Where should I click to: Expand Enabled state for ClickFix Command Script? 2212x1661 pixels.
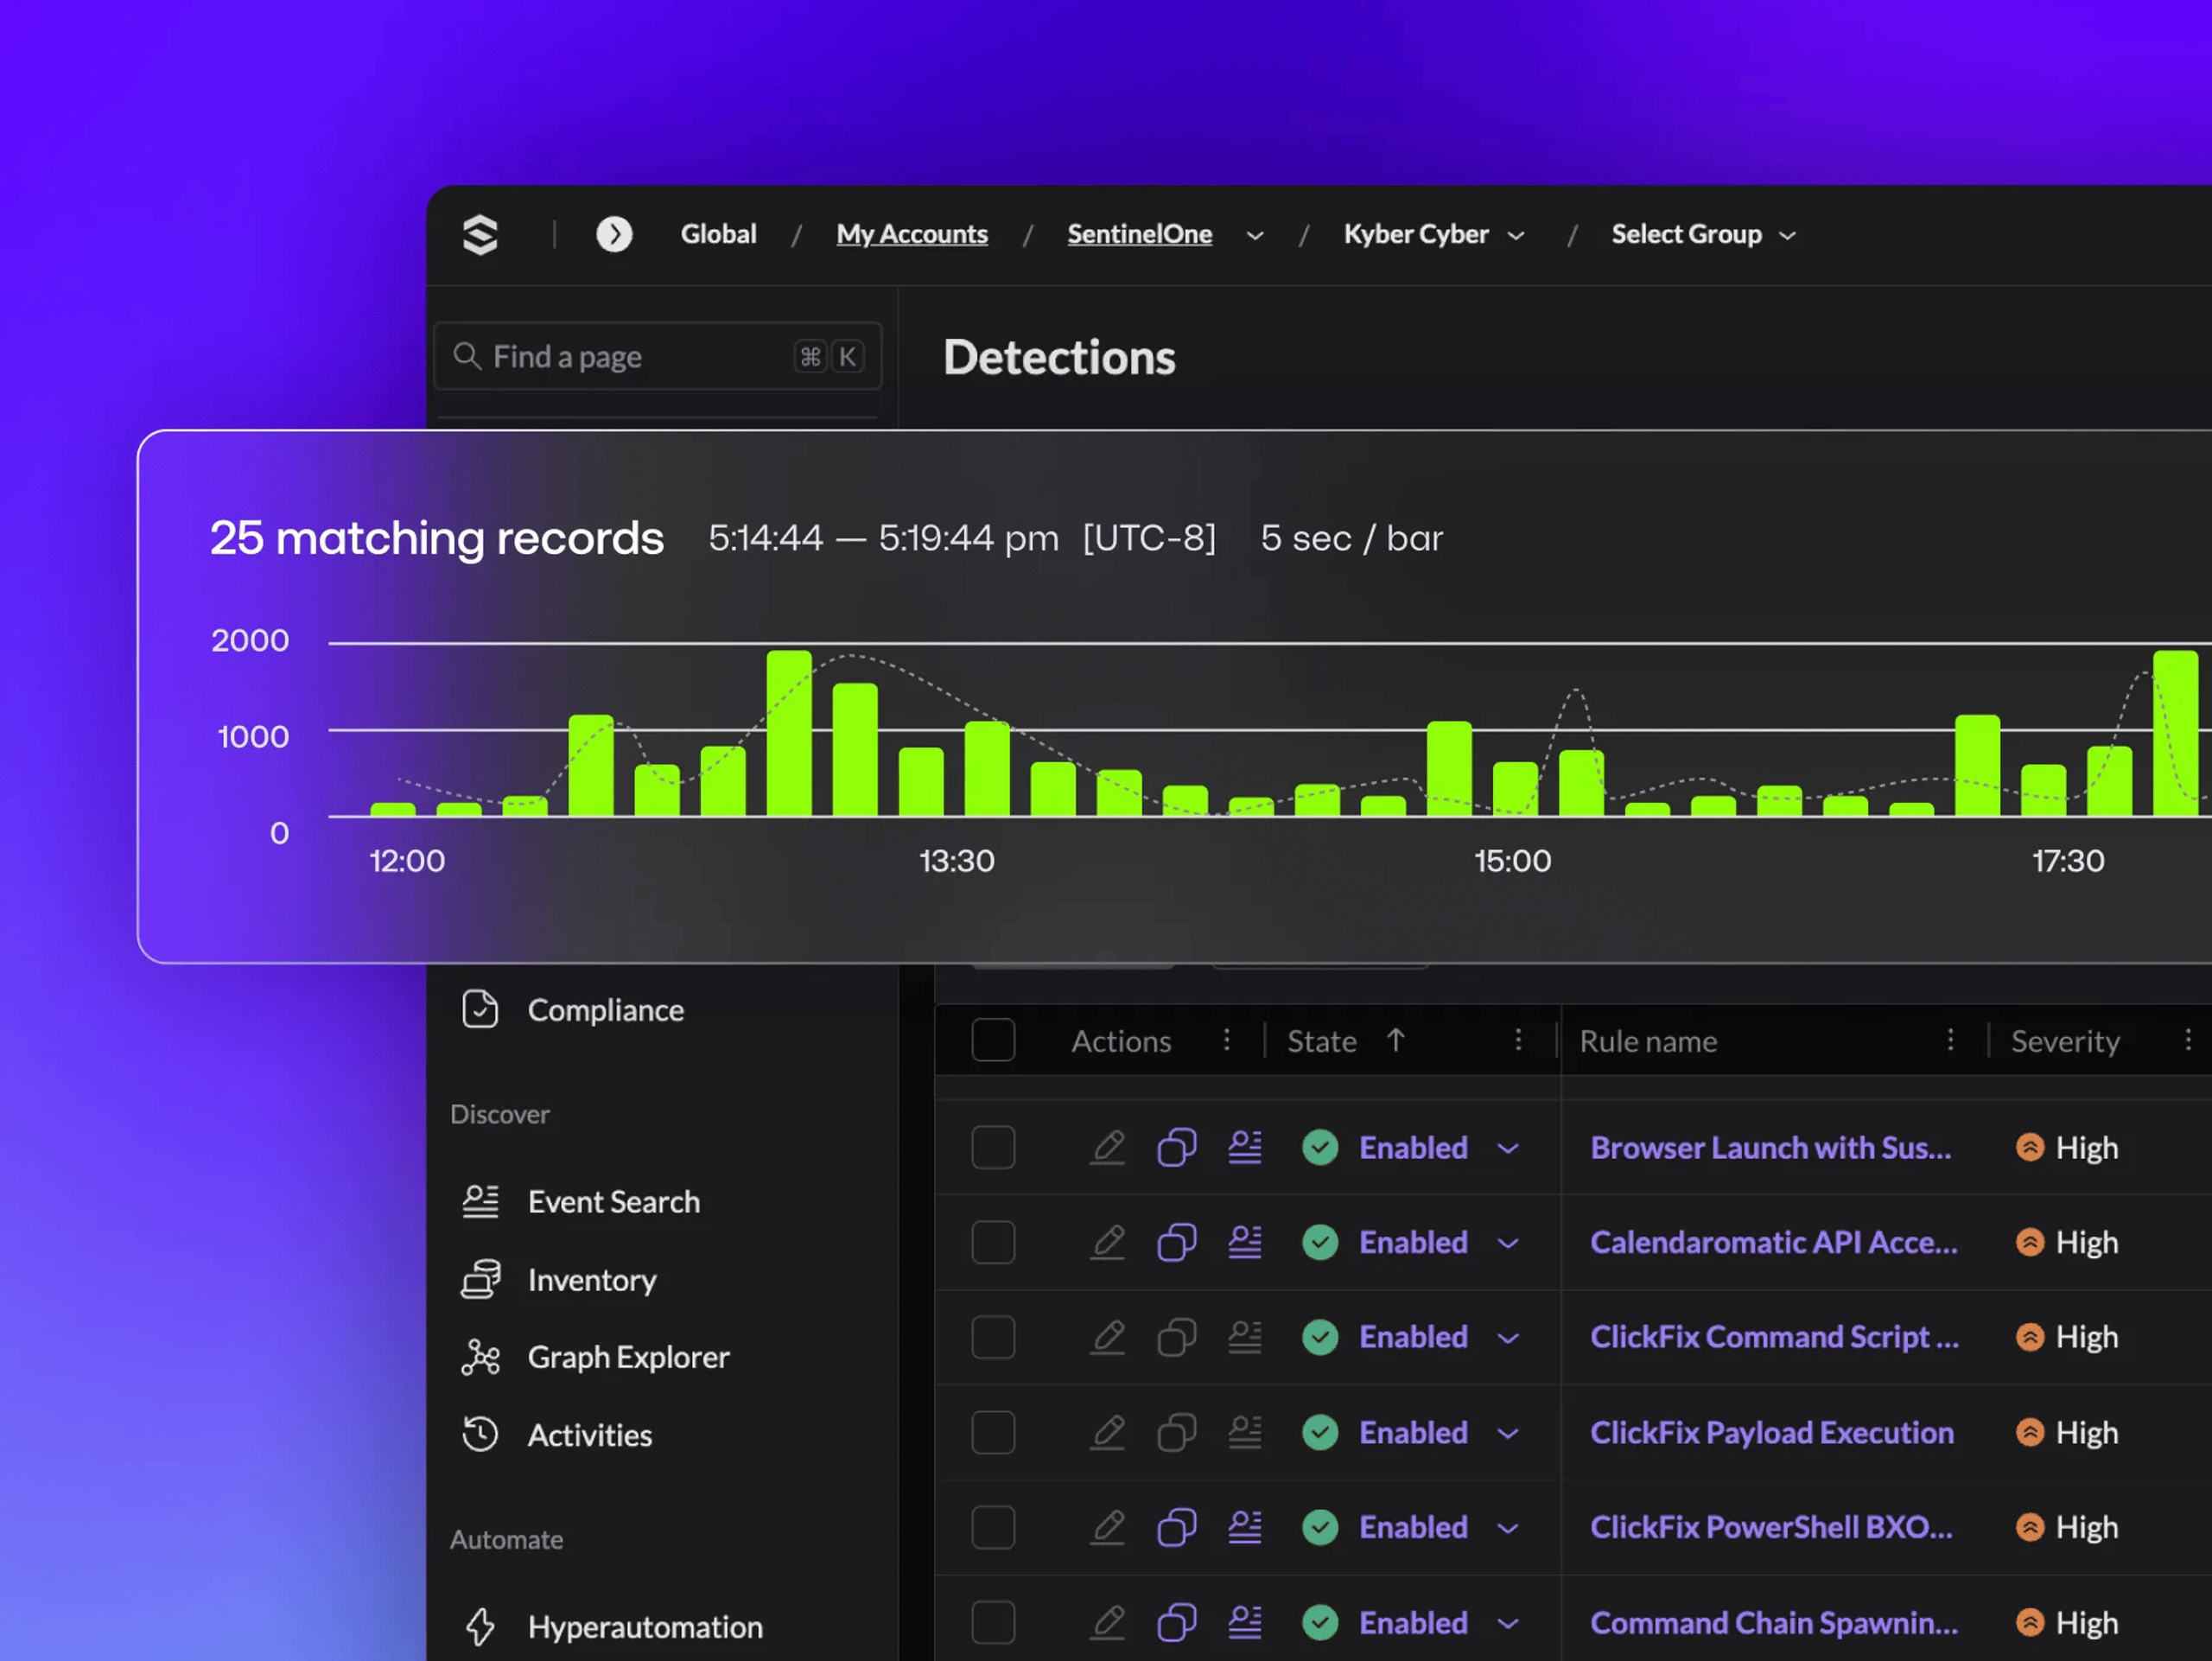pyautogui.click(x=1508, y=1339)
